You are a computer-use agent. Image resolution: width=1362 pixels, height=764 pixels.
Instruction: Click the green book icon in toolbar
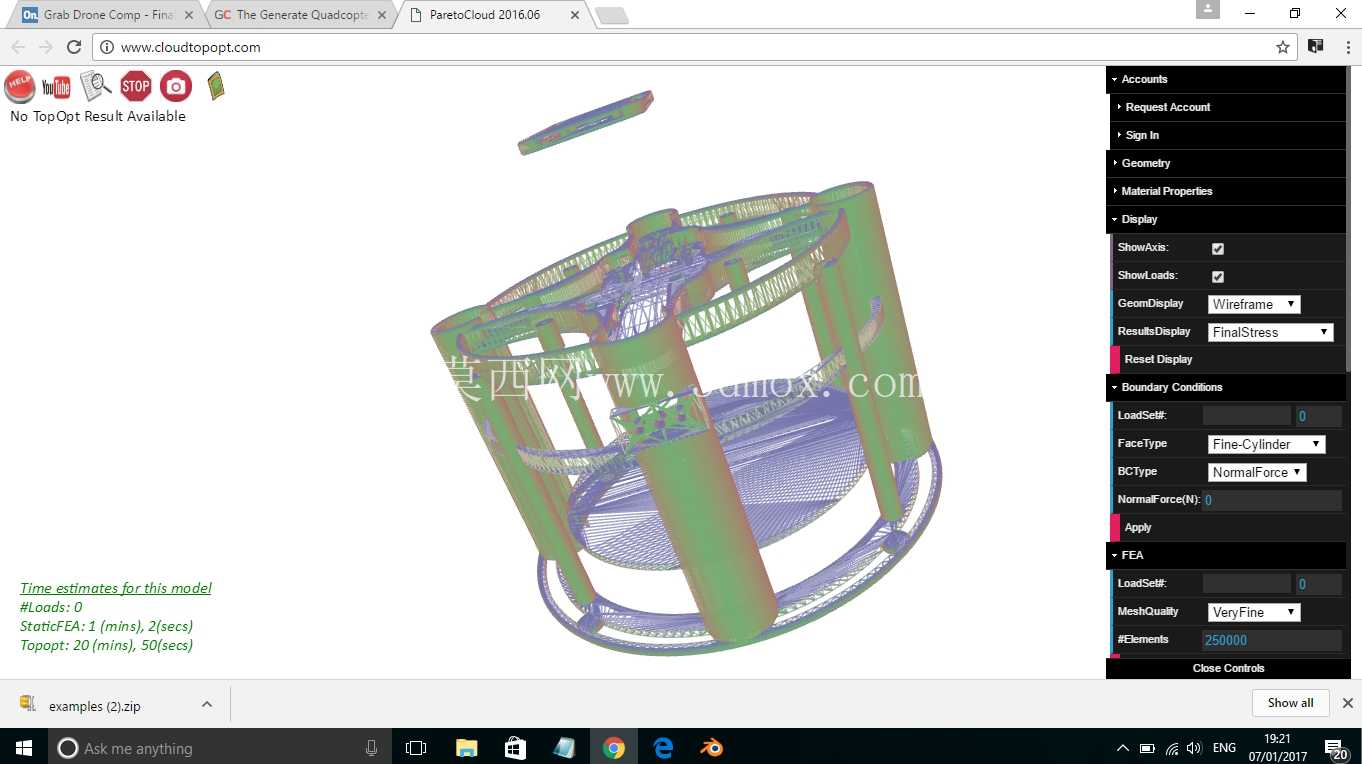pos(216,86)
